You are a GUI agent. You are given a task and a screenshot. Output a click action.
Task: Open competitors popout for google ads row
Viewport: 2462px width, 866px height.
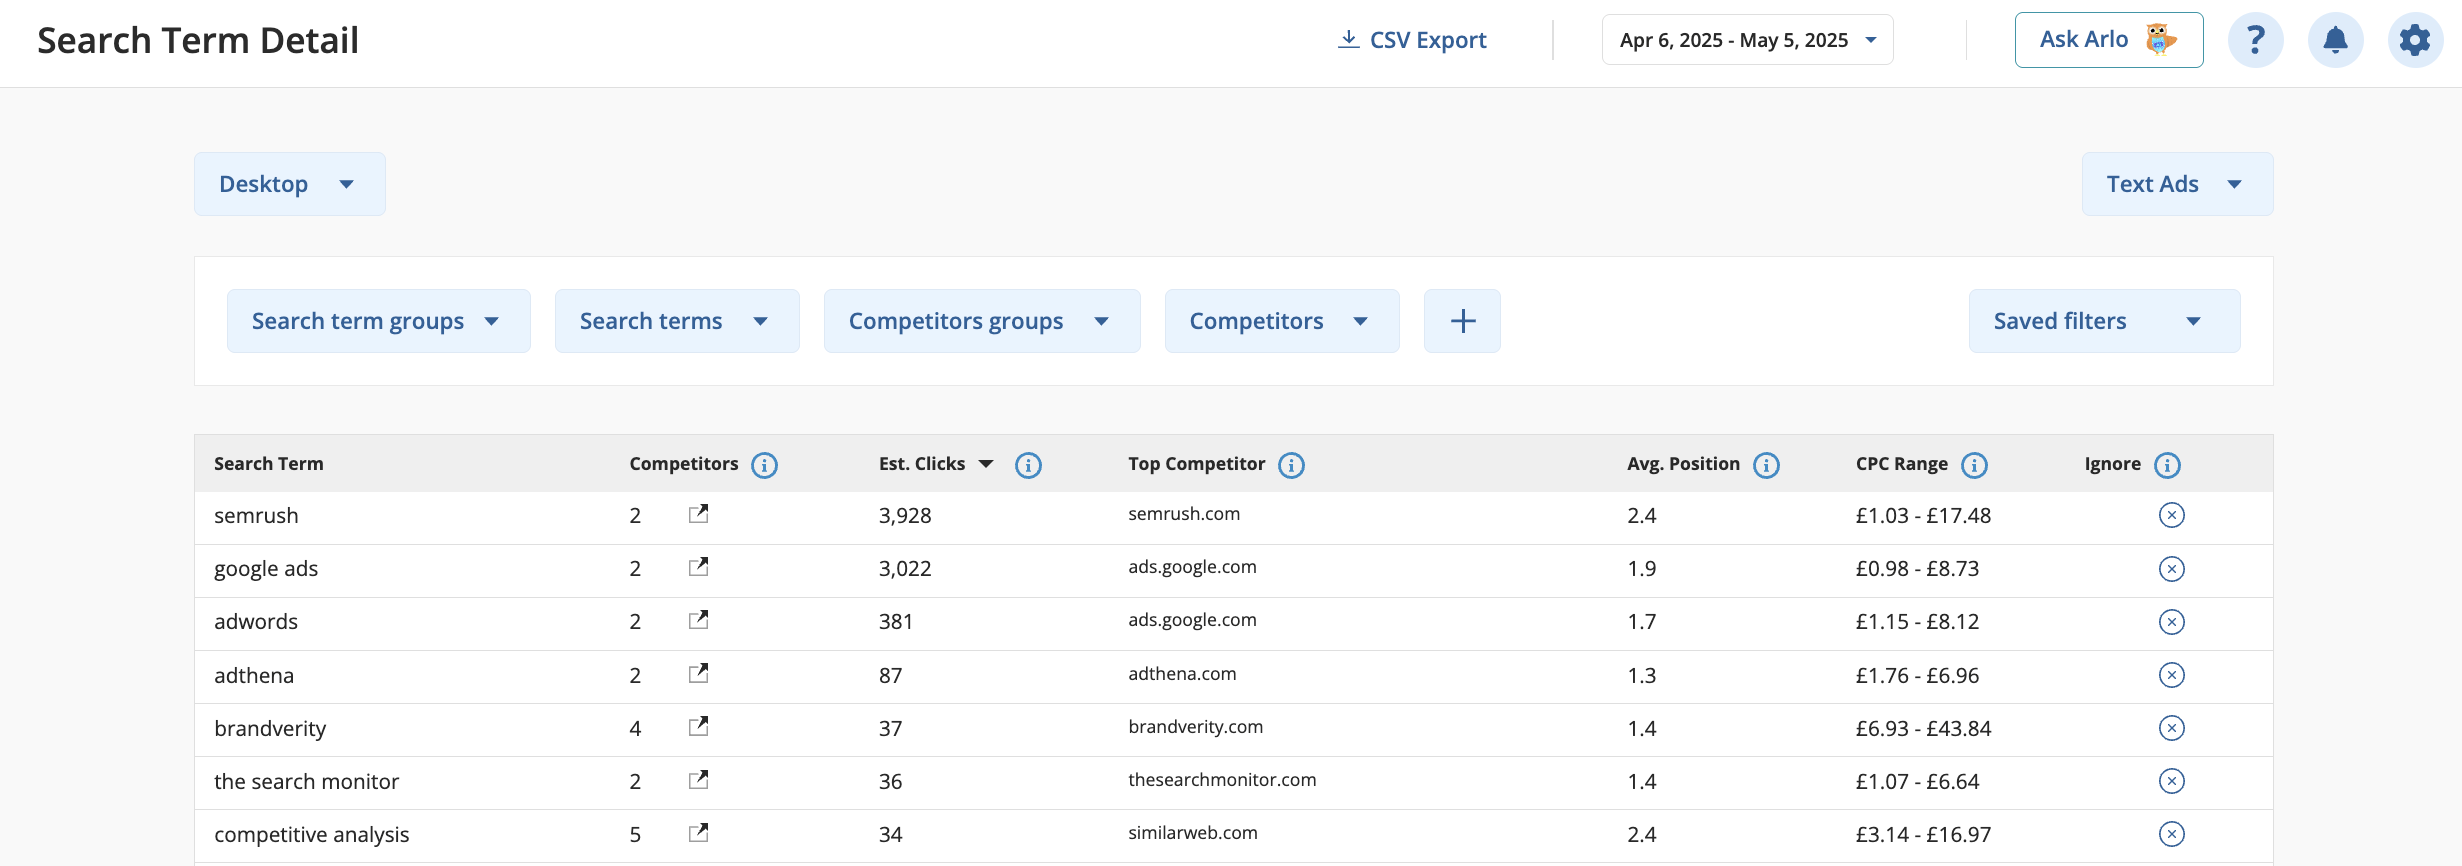[x=698, y=567]
